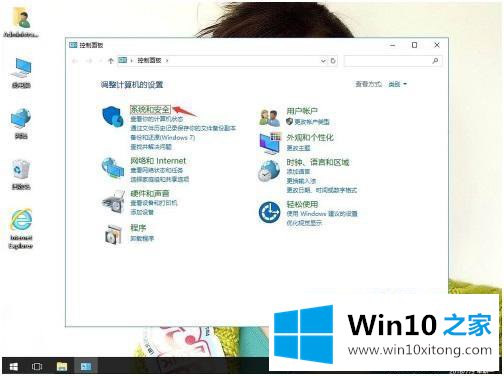Open 时钟、语言和区域 heading link

[318, 162]
